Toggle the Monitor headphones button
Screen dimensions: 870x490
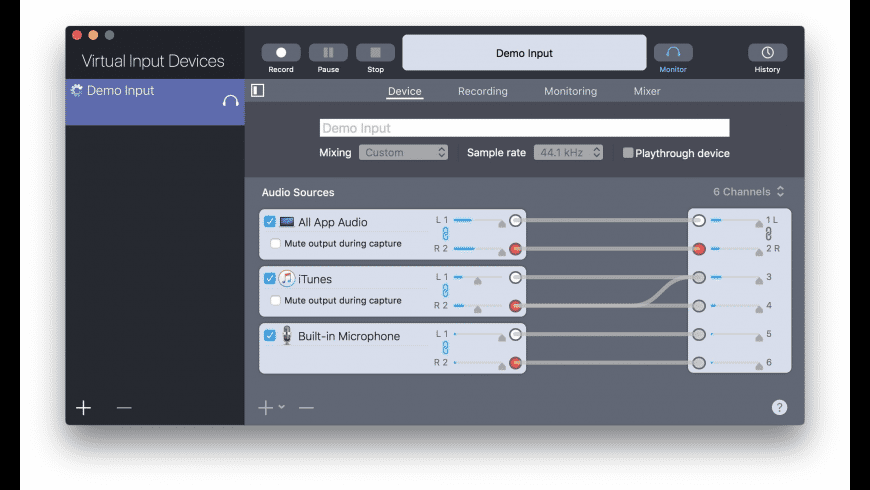pos(673,53)
